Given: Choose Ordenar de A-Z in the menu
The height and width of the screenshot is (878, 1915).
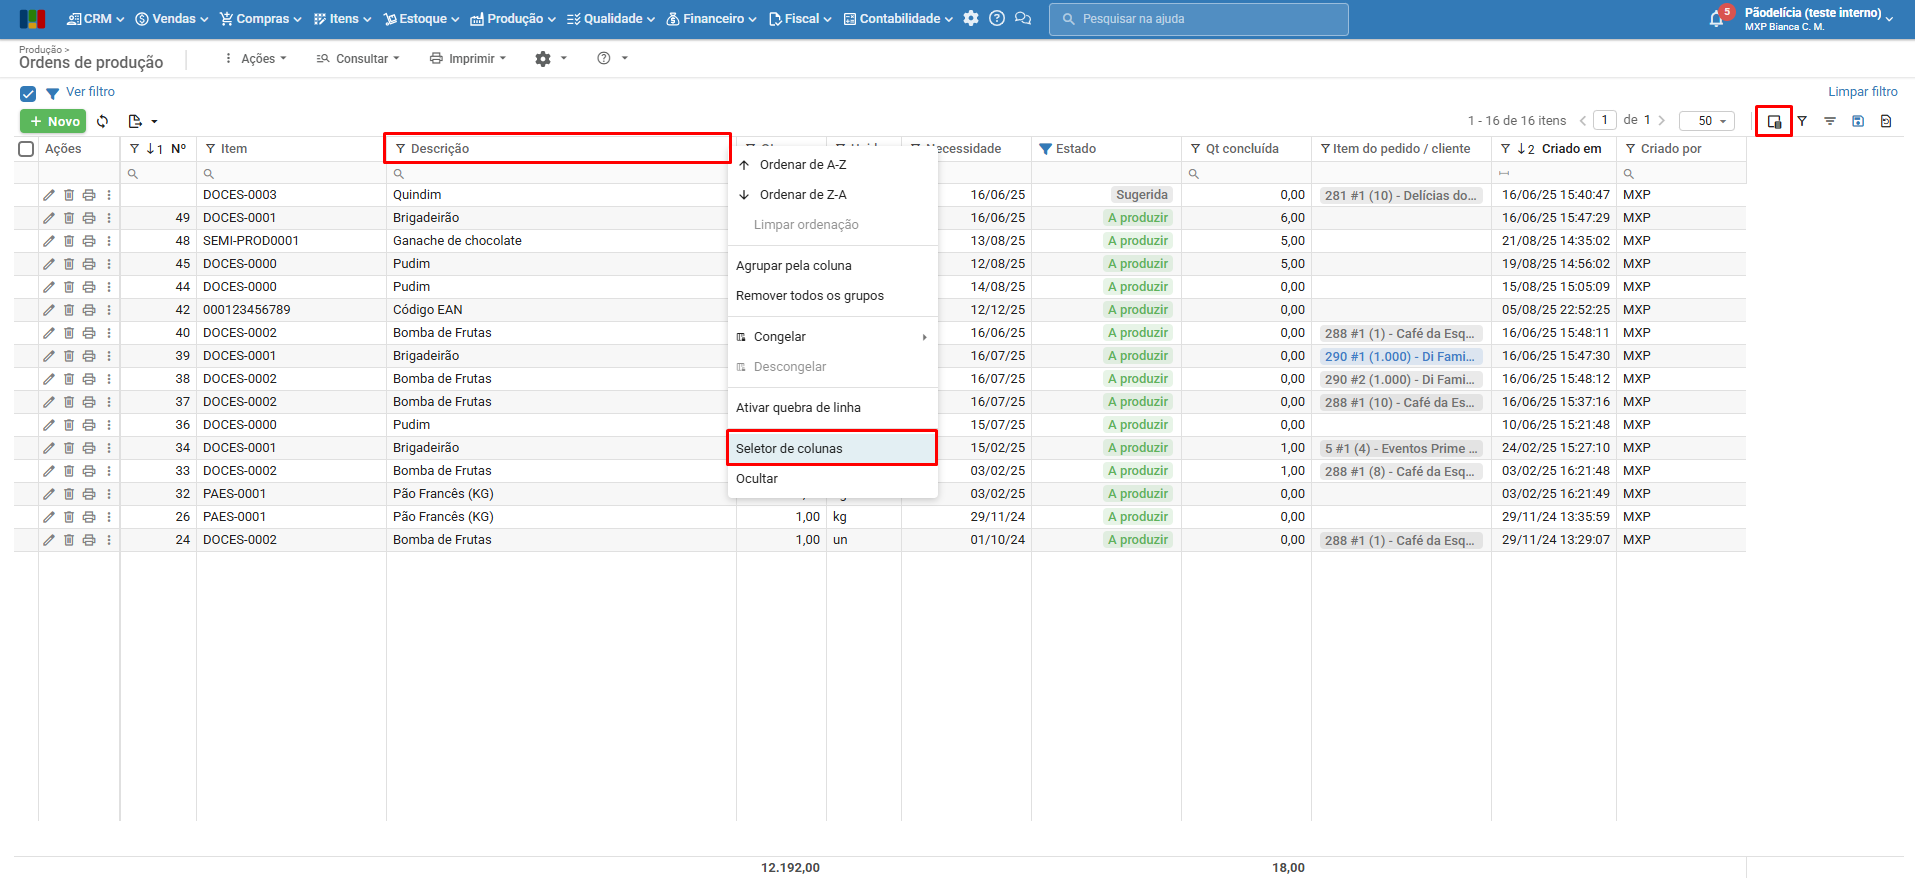Looking at the screenshot, I should tap(802, 165).
